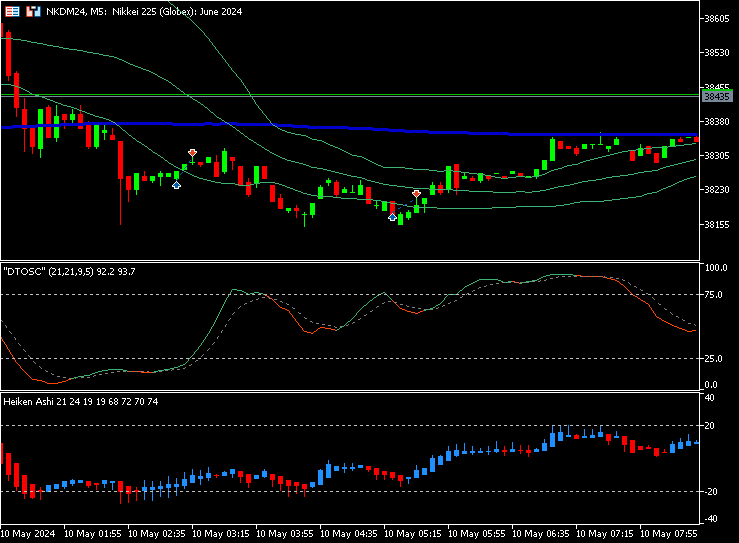
Task: Click the 10 May 07:55 time label
Action: pos(668,534)
